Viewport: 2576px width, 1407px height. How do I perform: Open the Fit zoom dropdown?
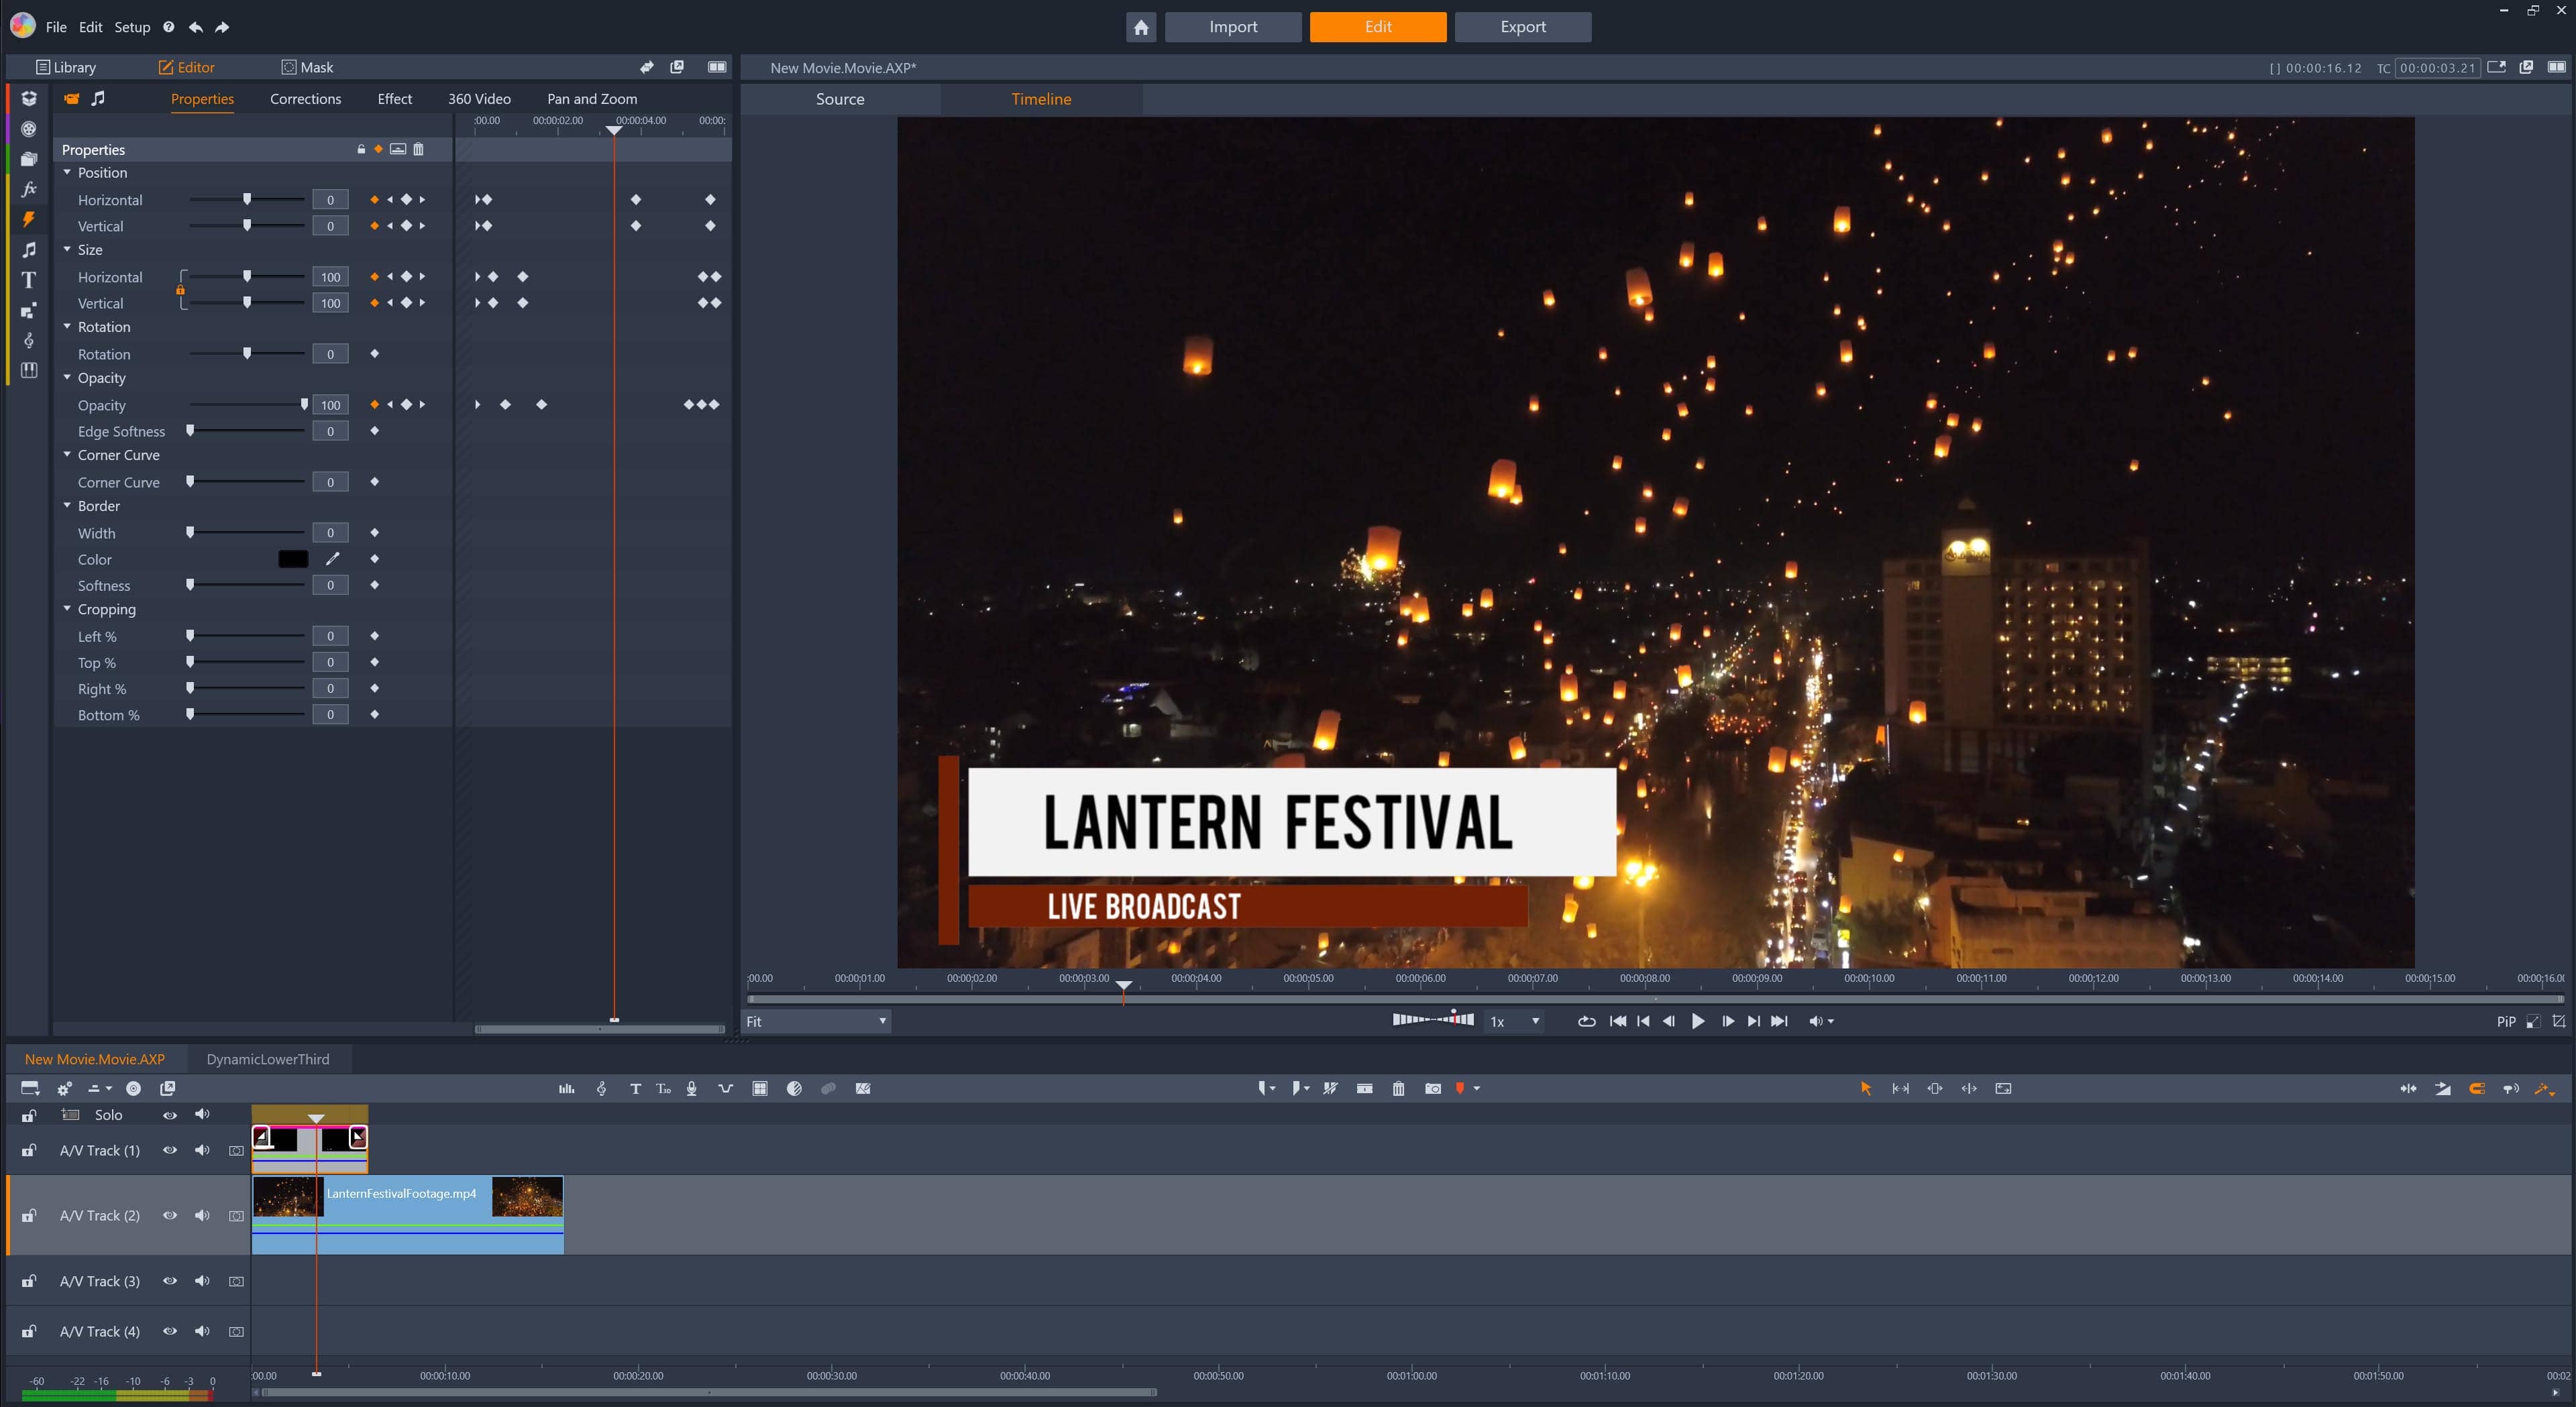[x=817, y=1021]
